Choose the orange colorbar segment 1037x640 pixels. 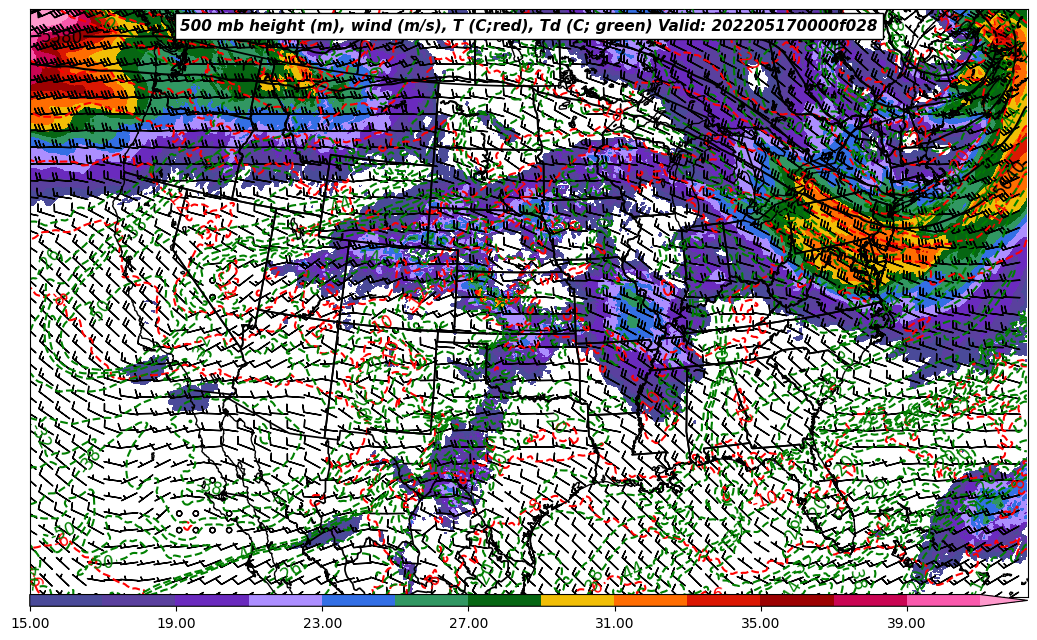click(x=650, y=600)
